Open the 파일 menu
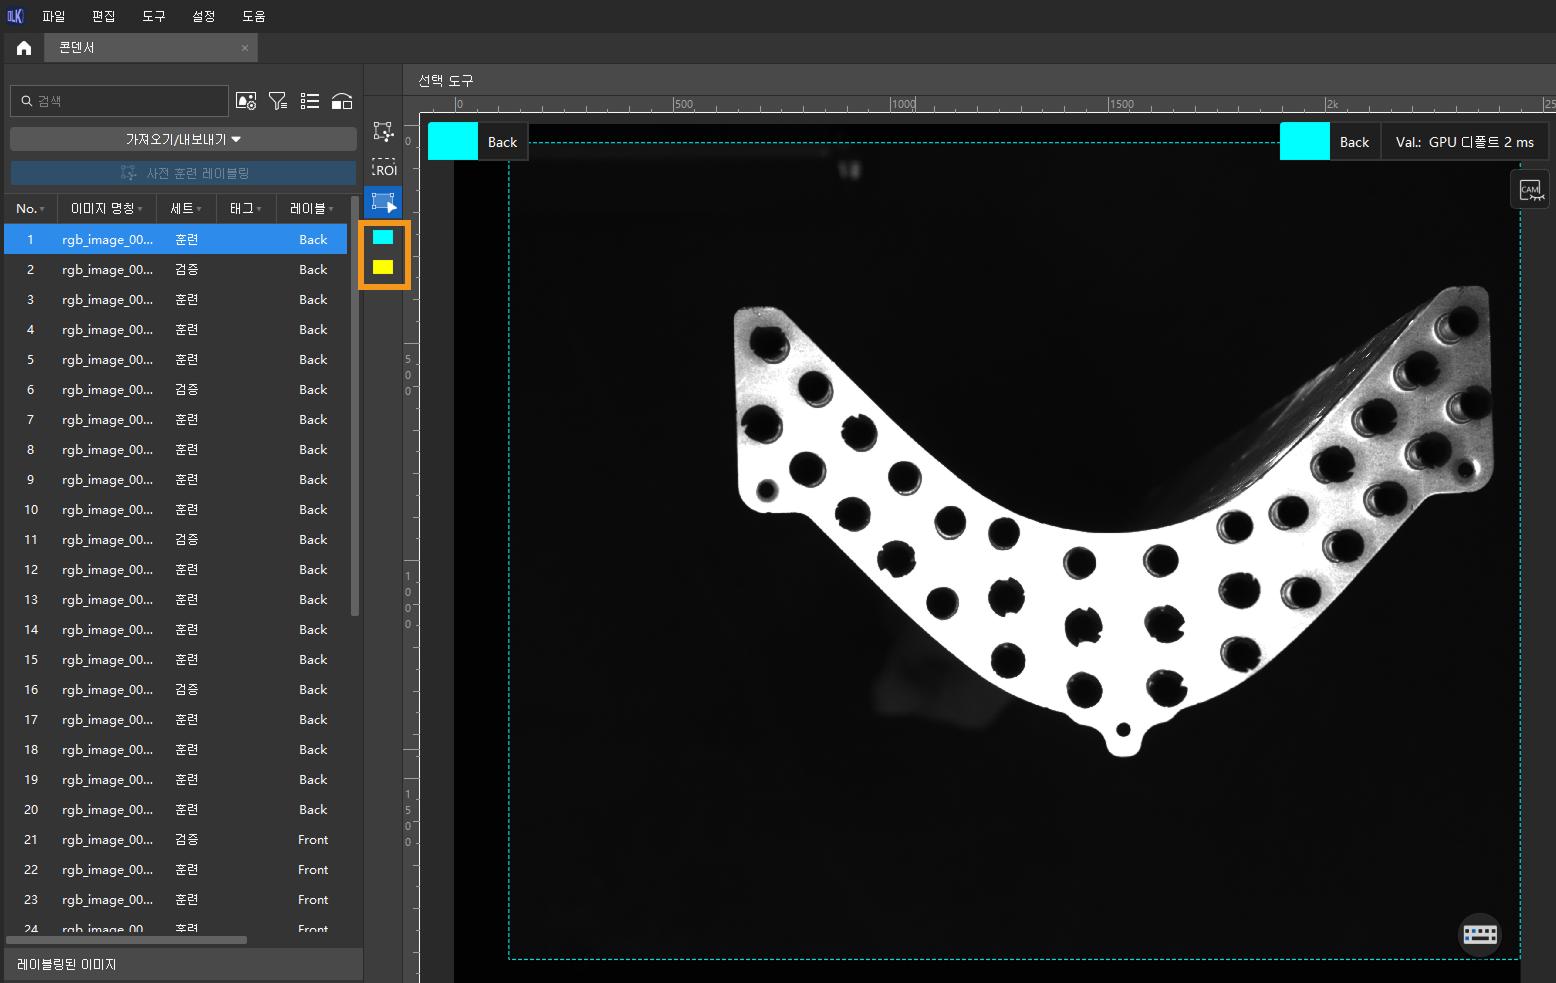 point(53,16)
